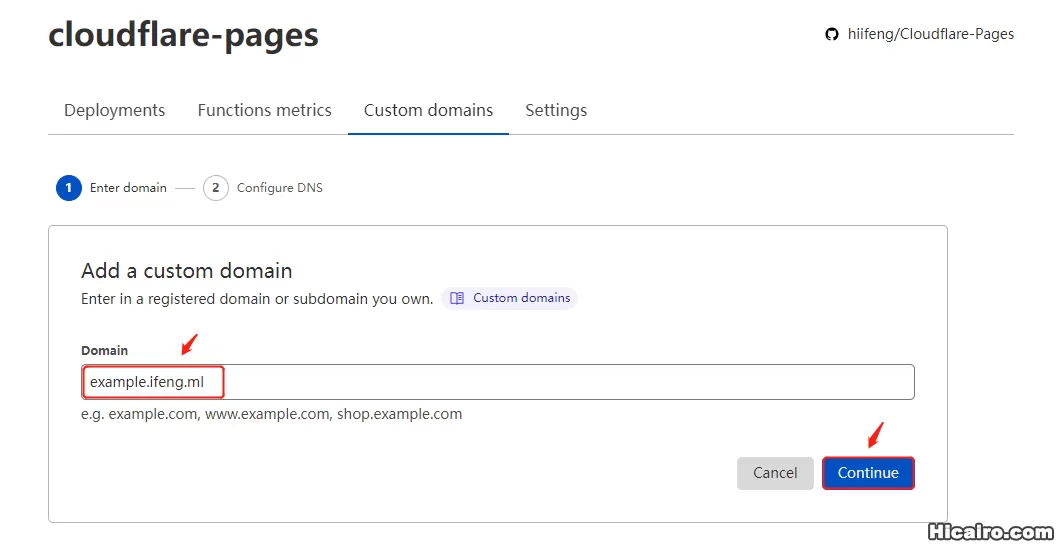Click the book icon in docs badge
The width and height of the screenshot is (1060, 549).
coord(457,298)
